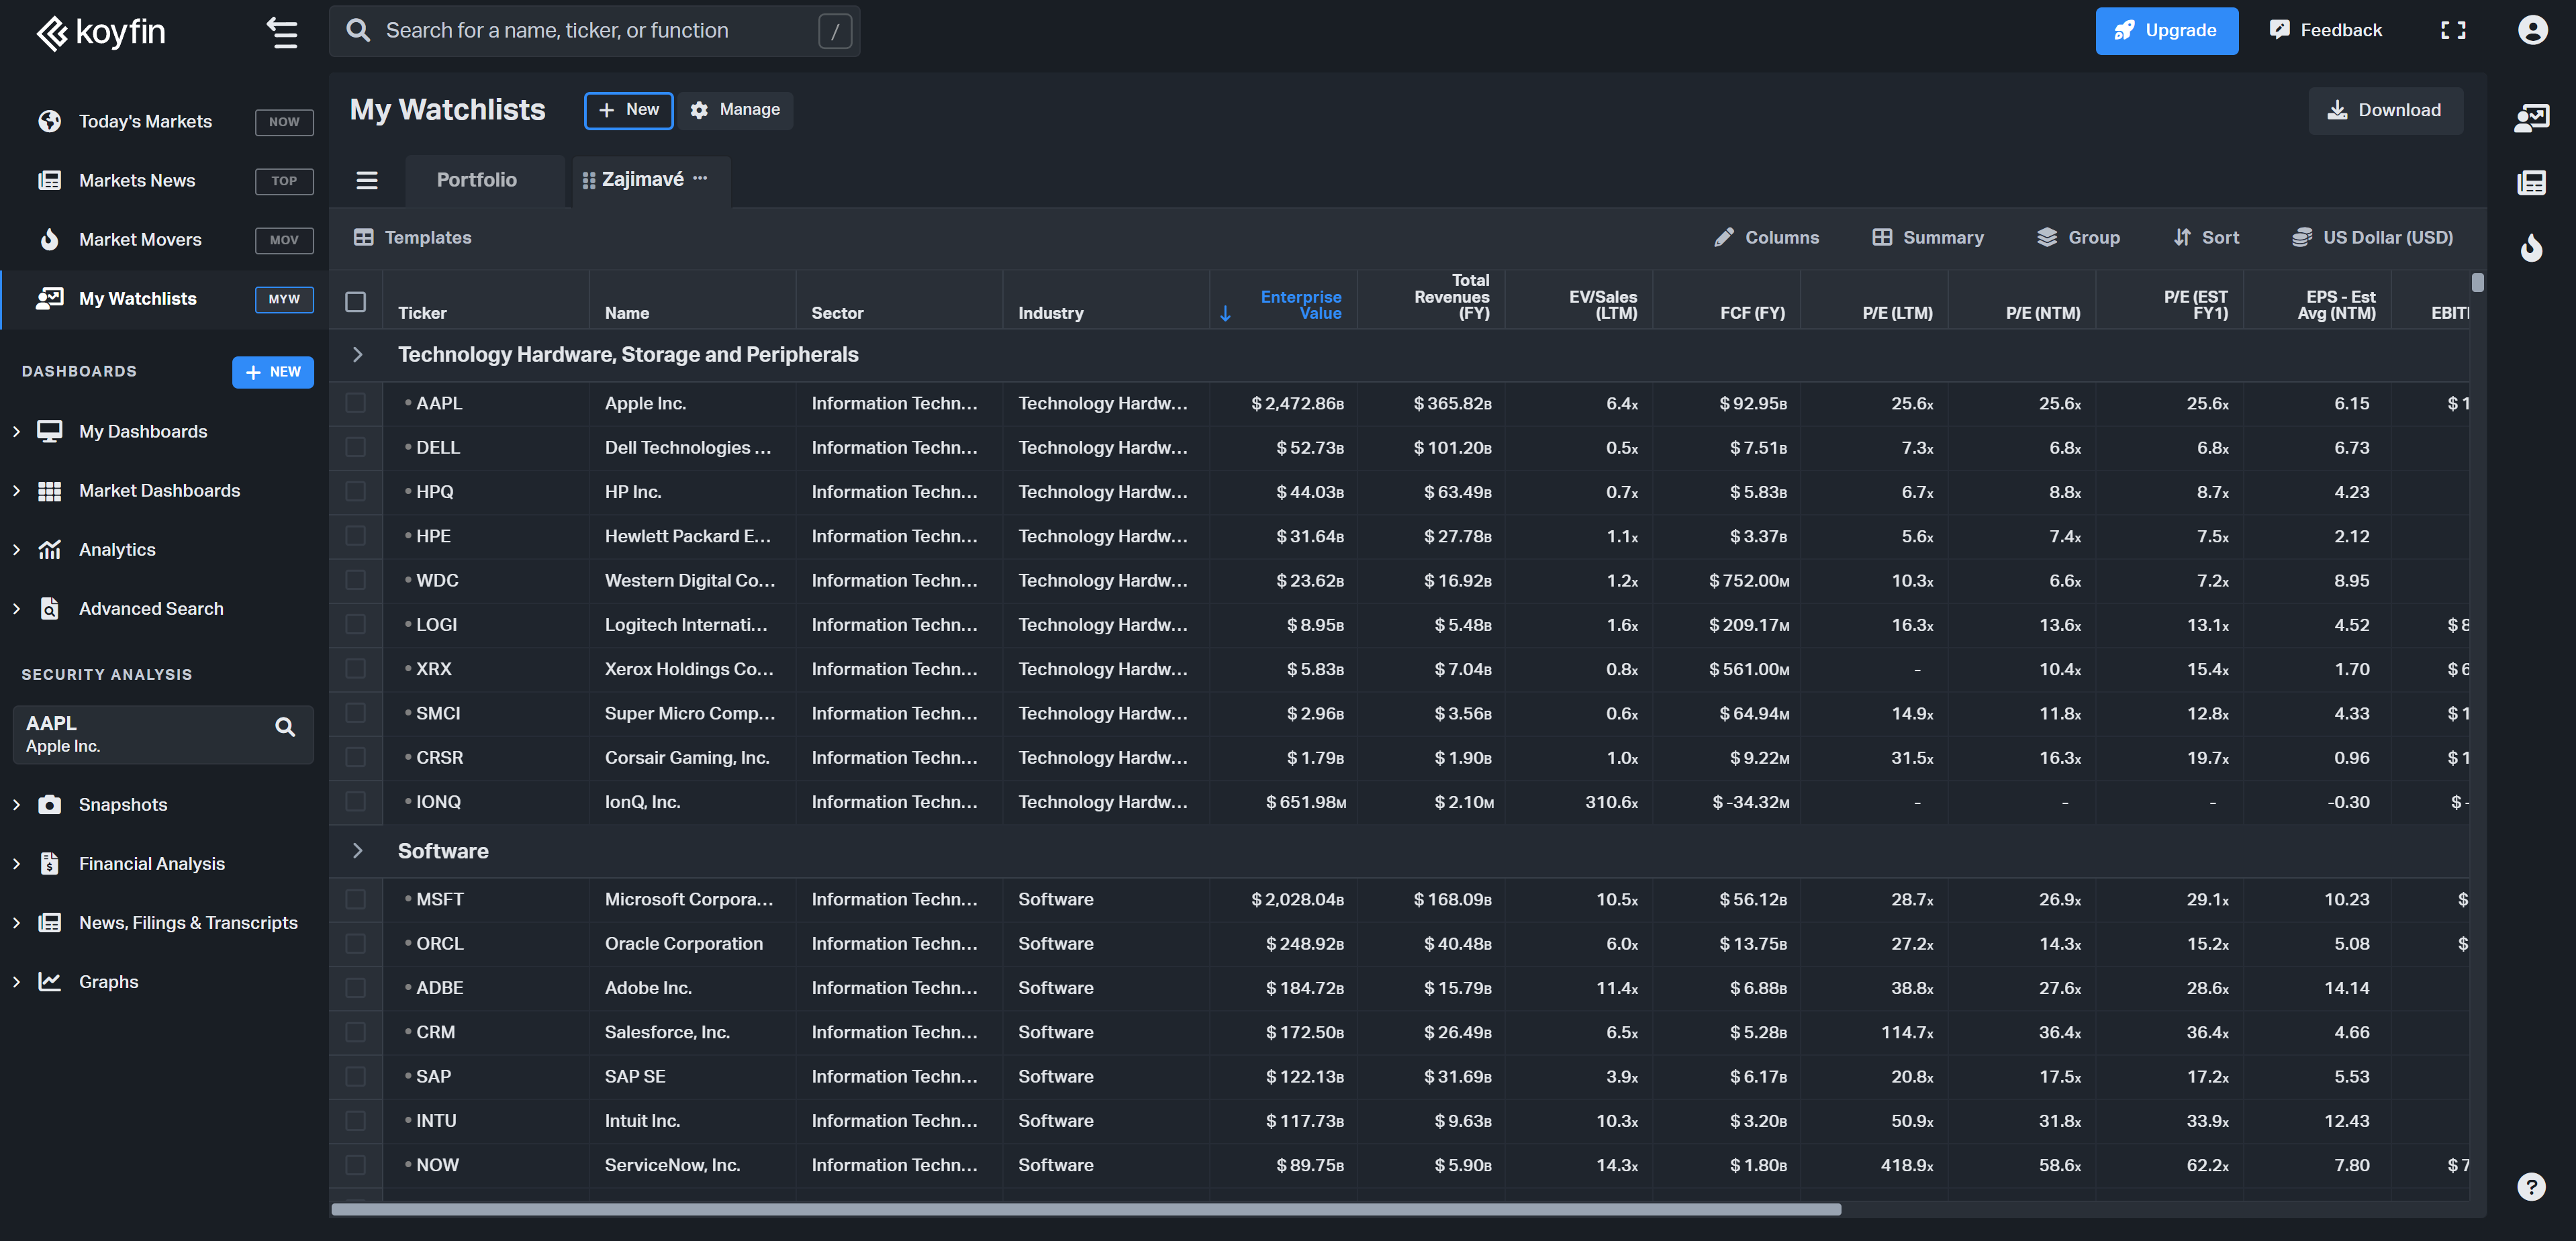Expand Market Dashboards chevron
The image size is (2576, 1241).
(x=16, y=490)
